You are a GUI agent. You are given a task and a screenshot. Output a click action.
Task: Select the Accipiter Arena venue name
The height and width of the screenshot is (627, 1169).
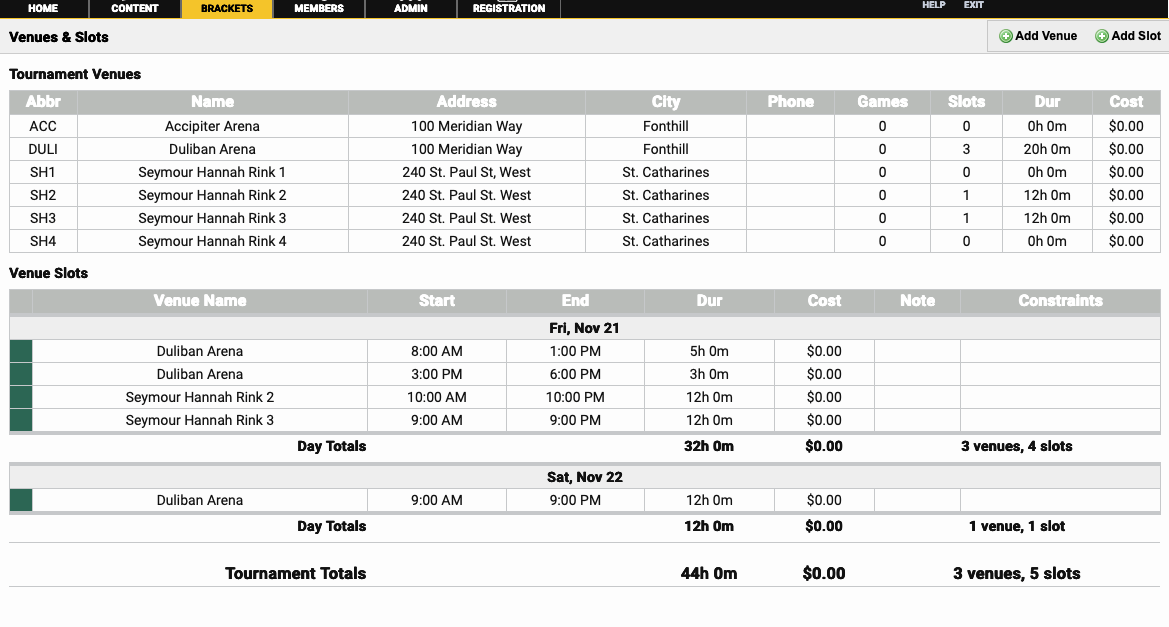tap(212, 126)
